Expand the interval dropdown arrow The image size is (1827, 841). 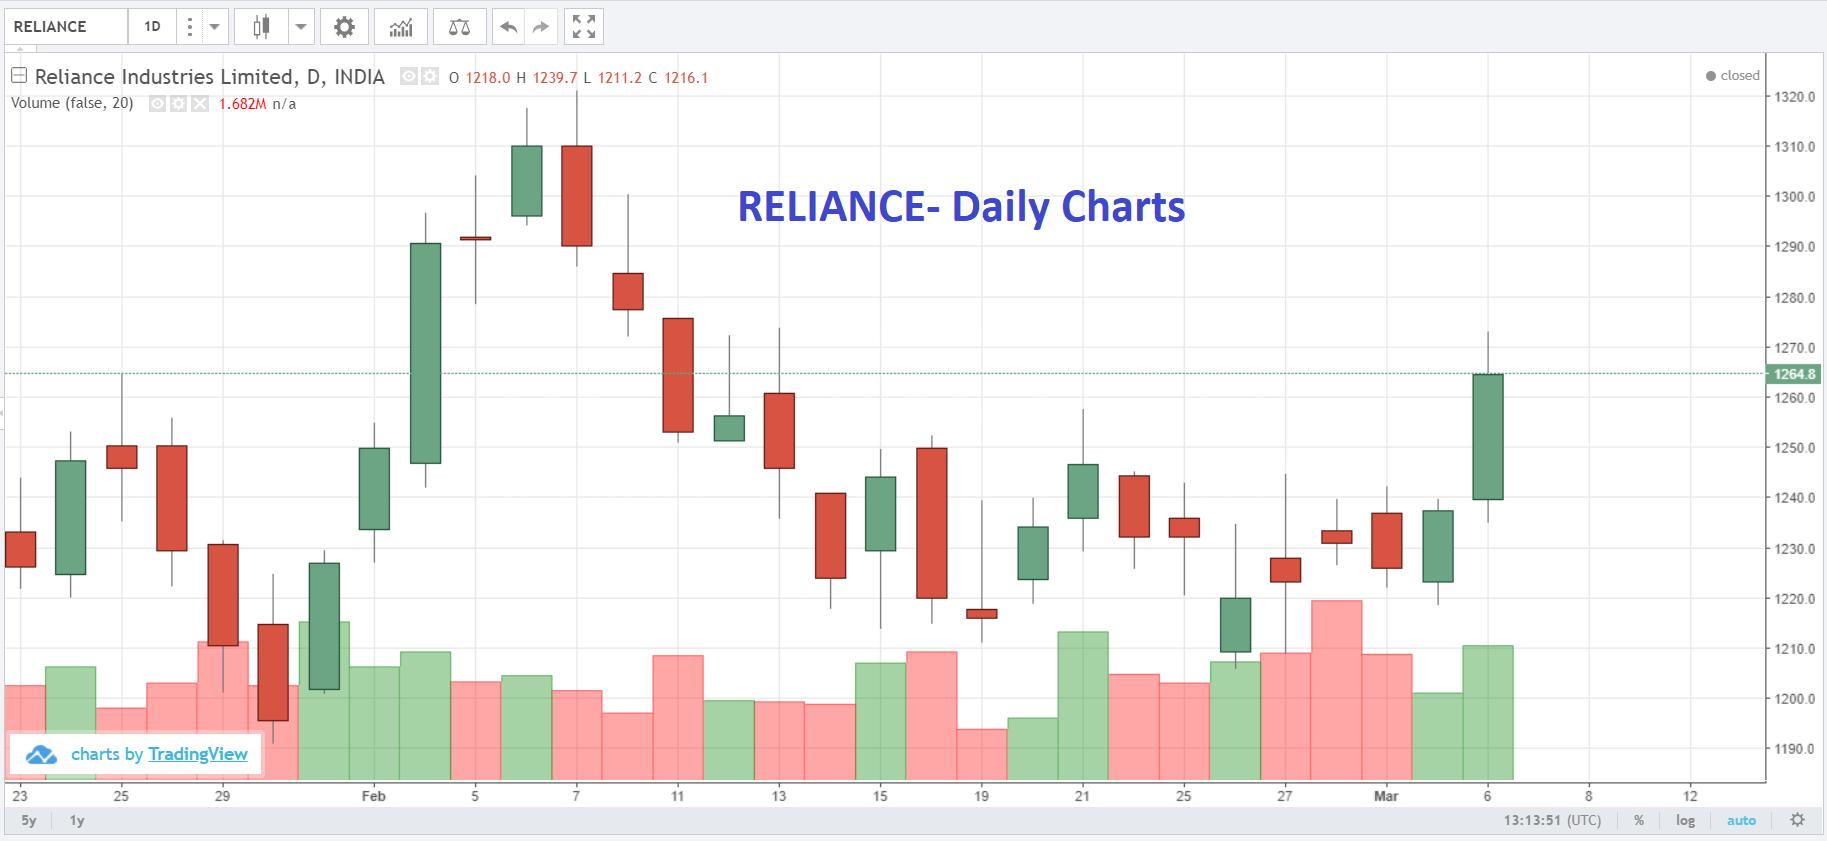point(214,27)
